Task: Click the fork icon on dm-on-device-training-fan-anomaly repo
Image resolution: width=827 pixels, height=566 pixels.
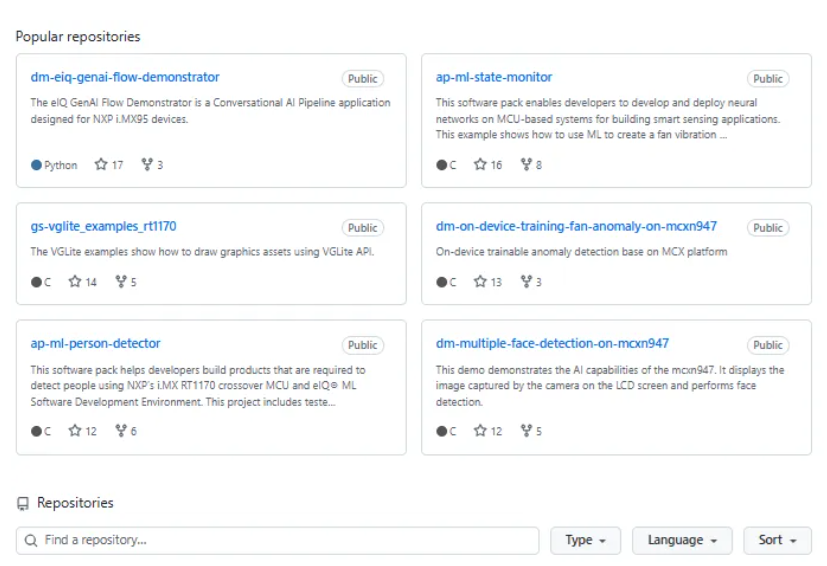Action: click(x=526, y=282)
